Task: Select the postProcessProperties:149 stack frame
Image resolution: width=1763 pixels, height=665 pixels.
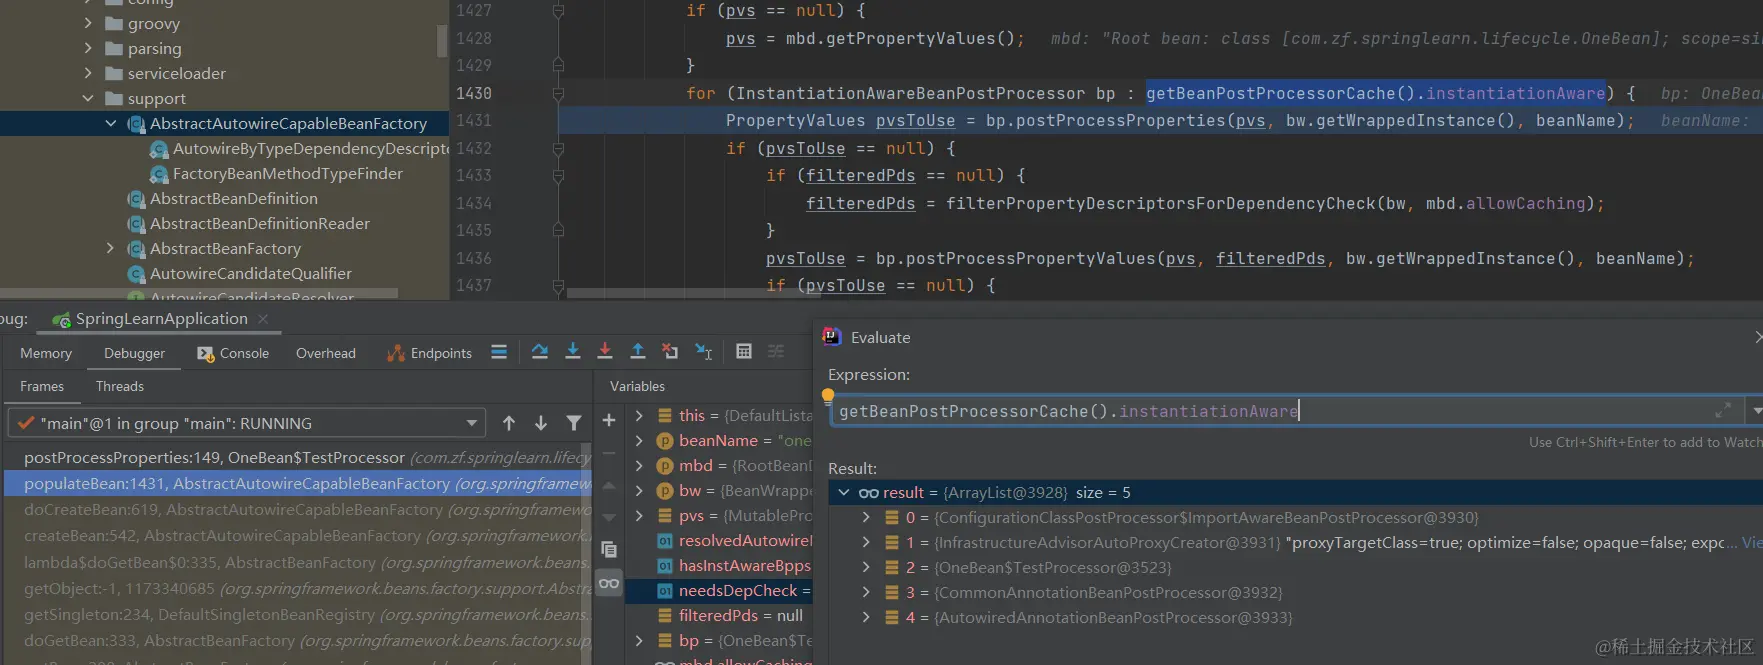Action: [300, 457]
